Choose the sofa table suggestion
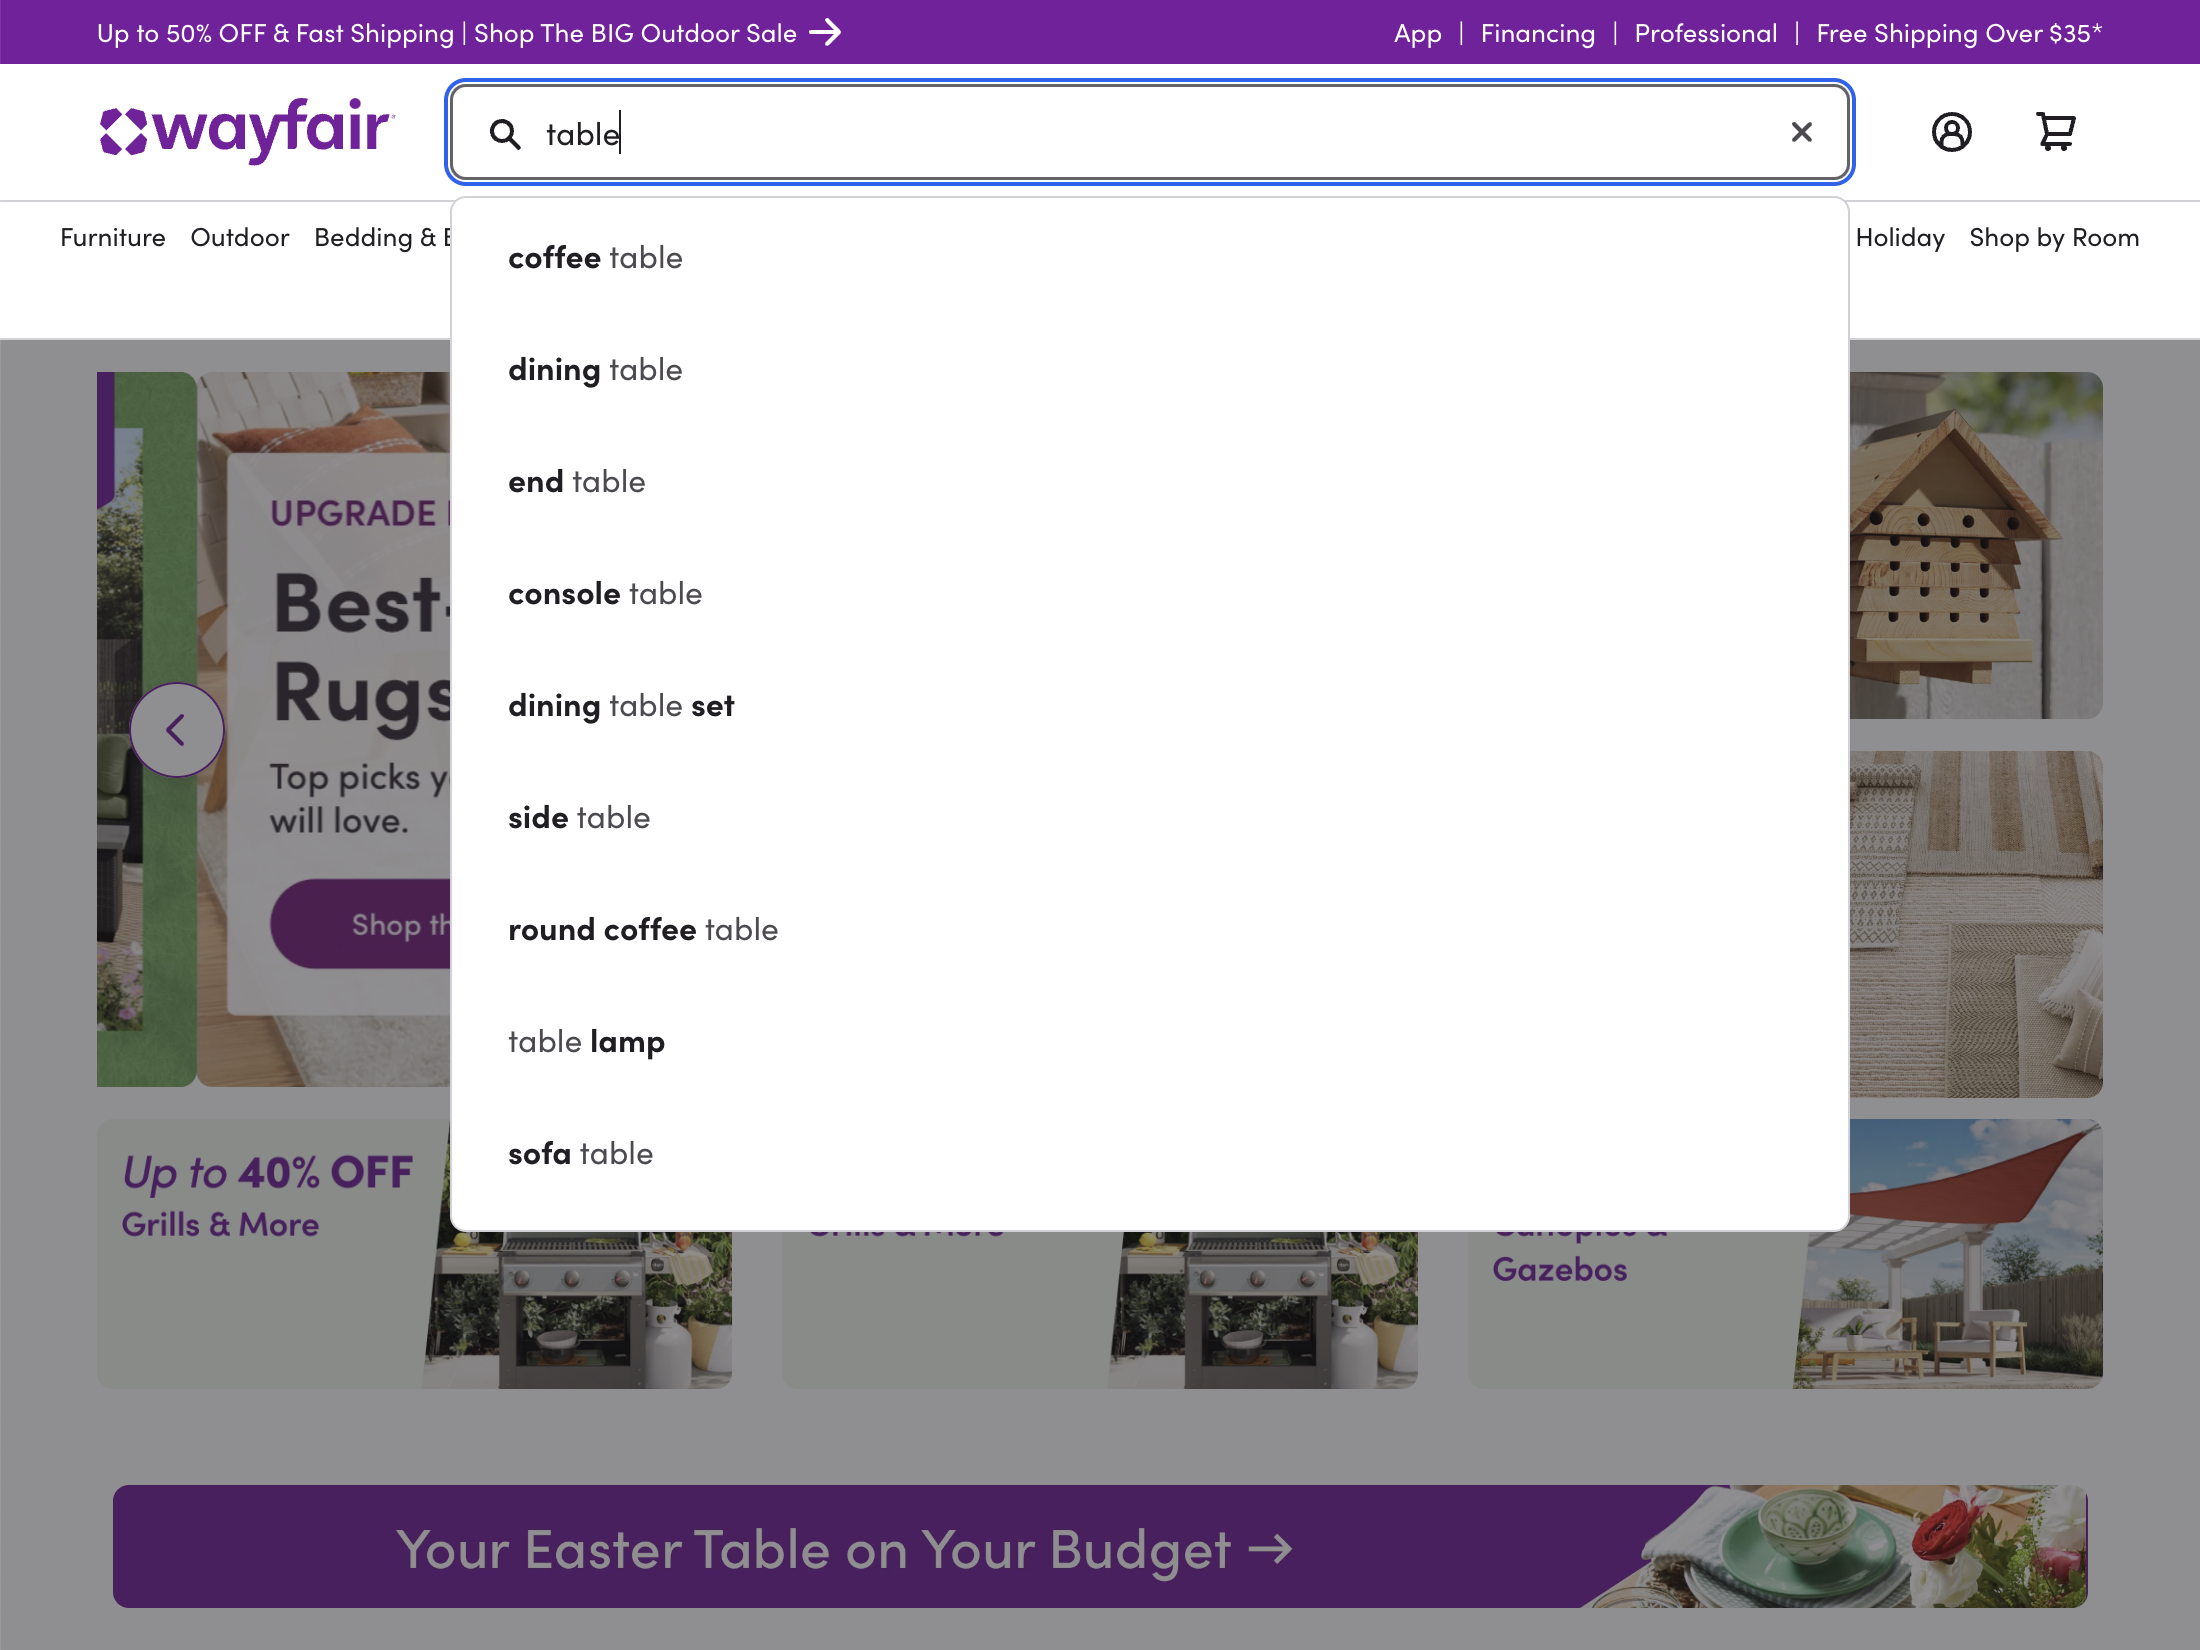 (580, 1152)
